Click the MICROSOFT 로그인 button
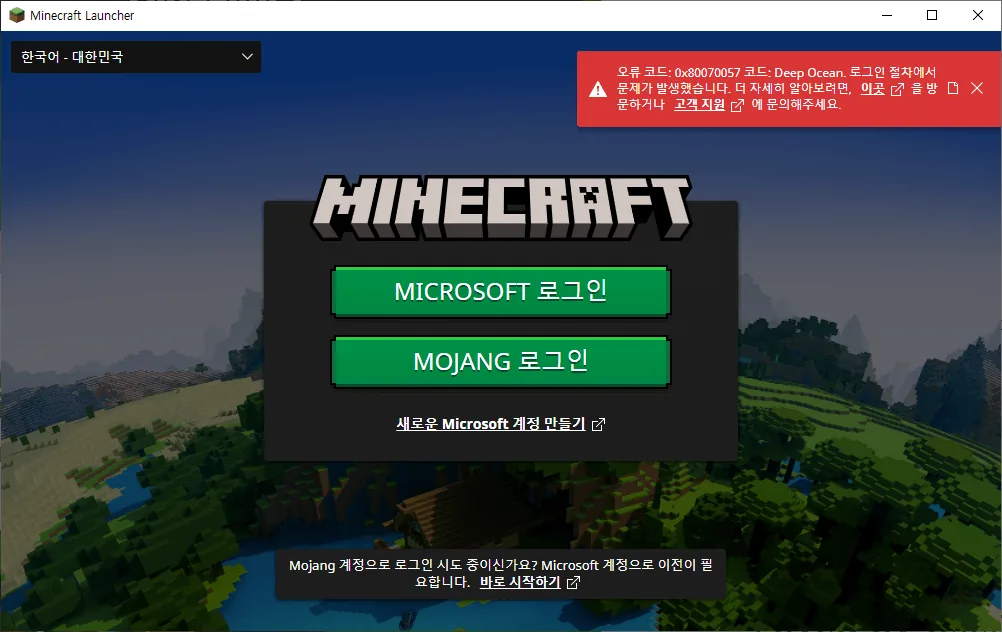 tap(500, 292)
